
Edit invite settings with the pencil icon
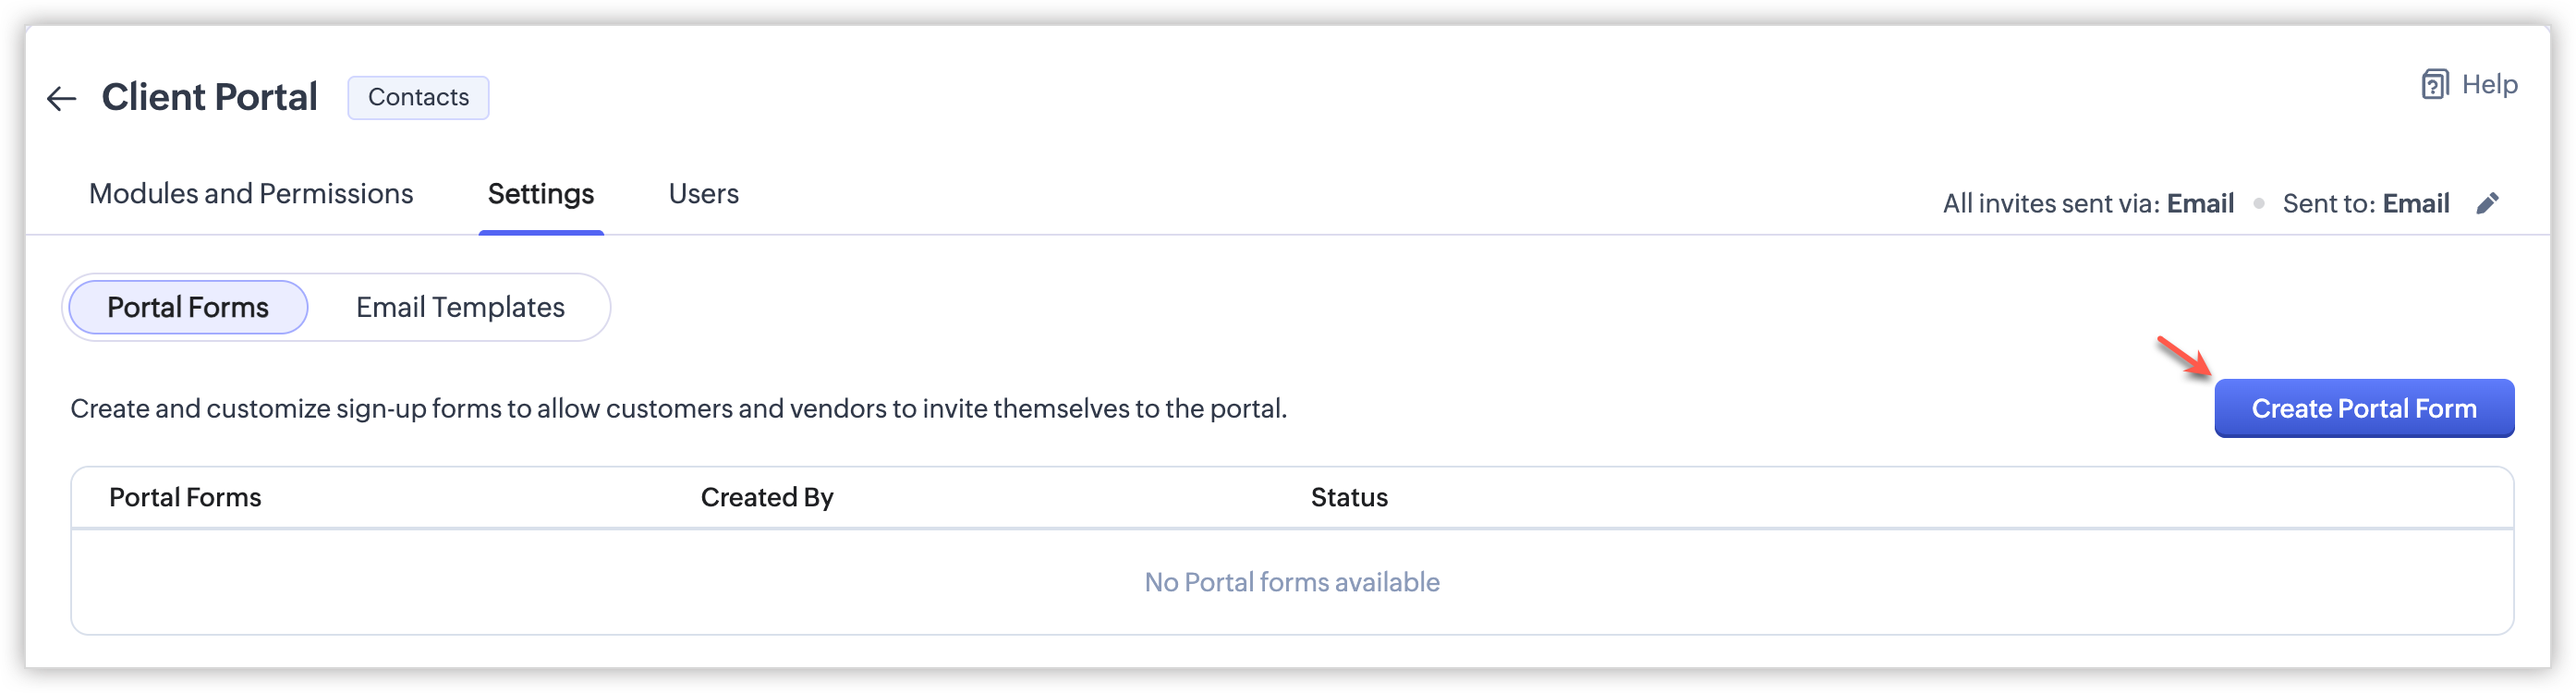pyautogui.click(x=2487, y=204)
